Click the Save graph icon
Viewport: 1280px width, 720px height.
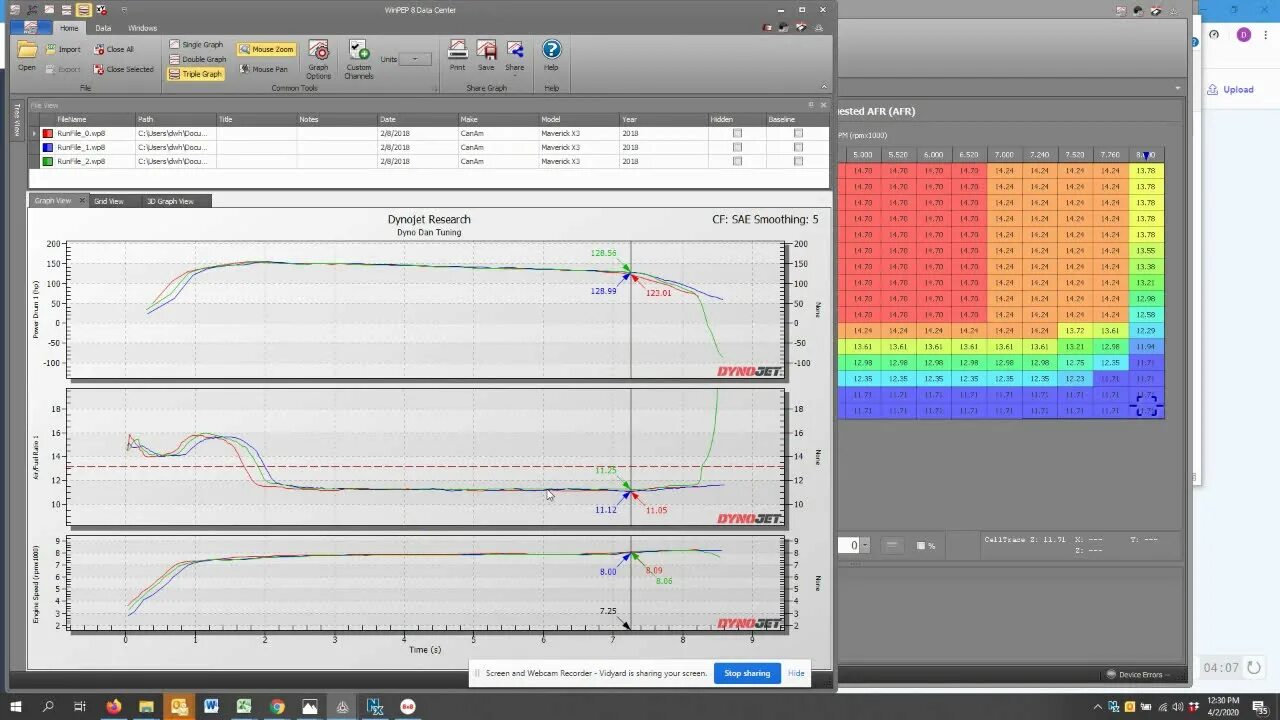coord(486,50)
